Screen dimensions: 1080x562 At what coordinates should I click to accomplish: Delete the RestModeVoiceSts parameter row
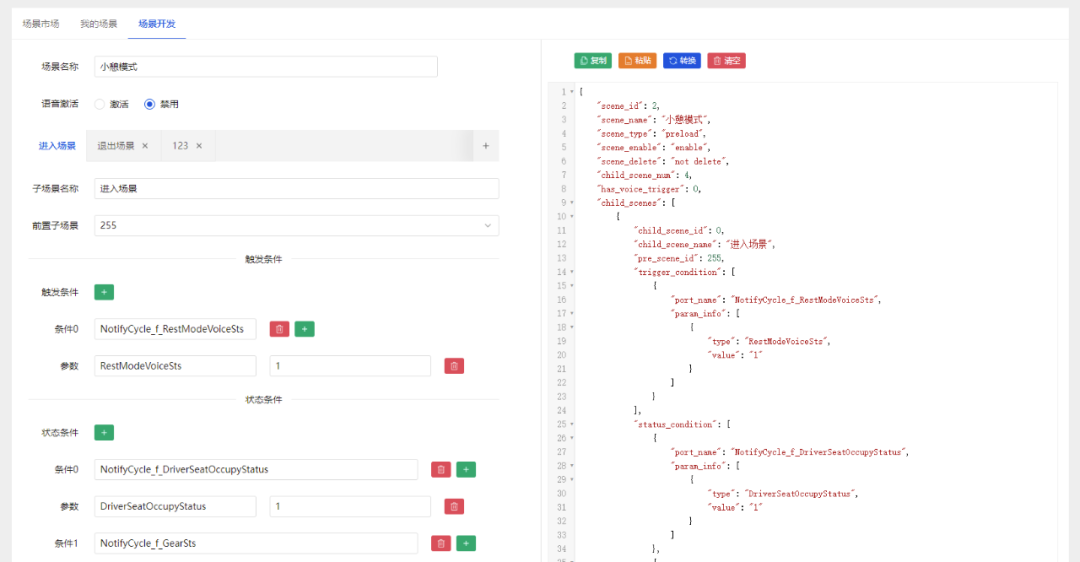tap(454, 366)
